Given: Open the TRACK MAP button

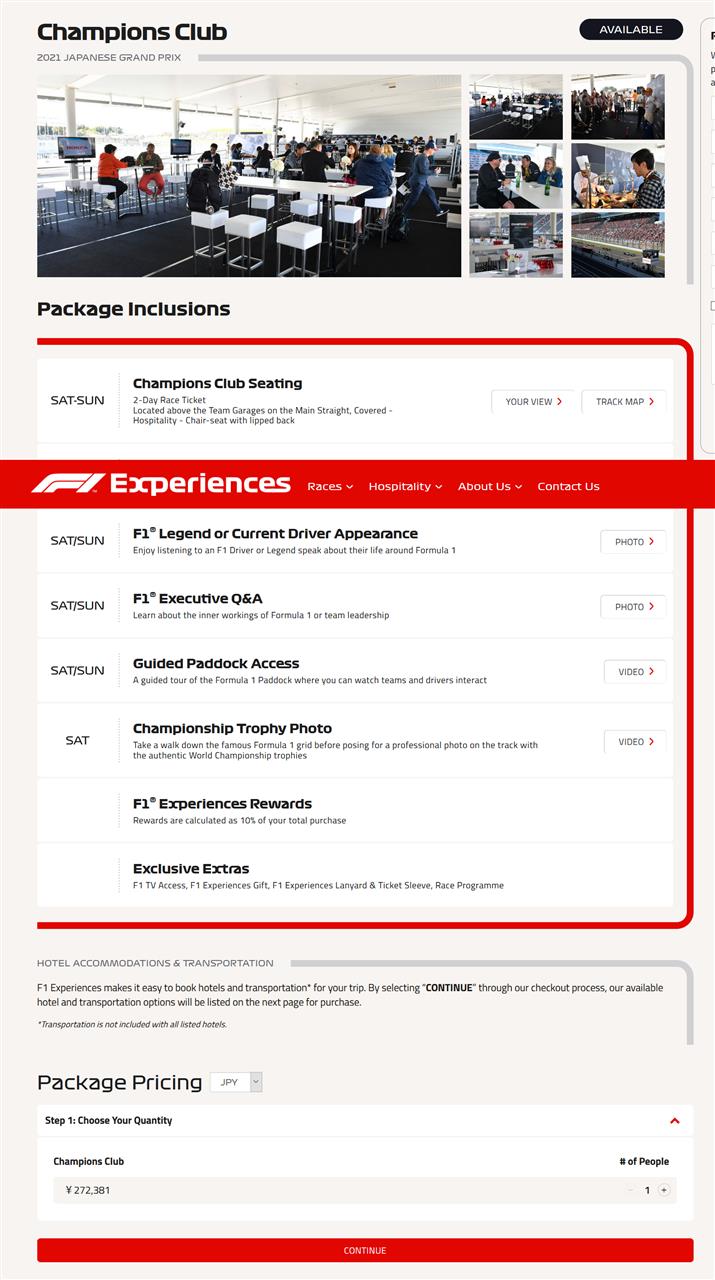Looking at the screenshot, I should tap(624, 402).
